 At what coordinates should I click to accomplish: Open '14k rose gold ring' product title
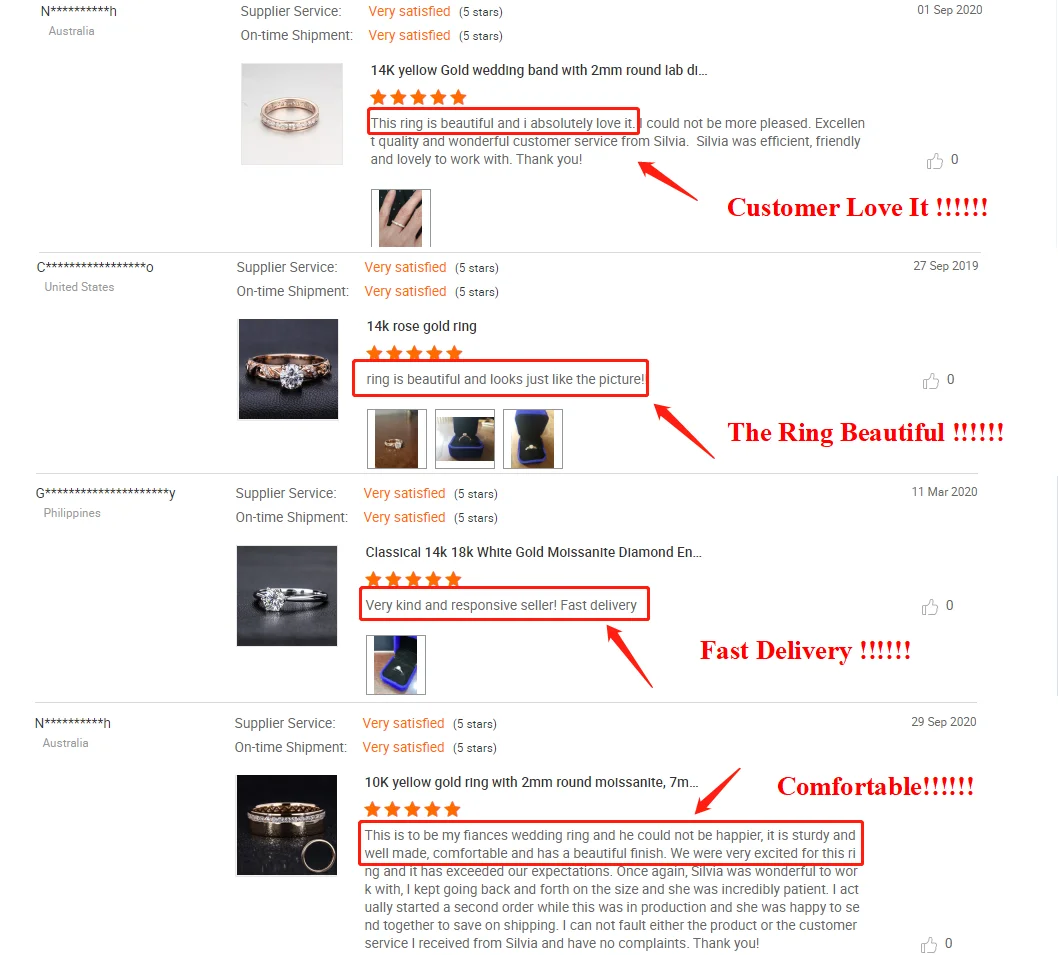pyautogui.click(x=422, y=326)
